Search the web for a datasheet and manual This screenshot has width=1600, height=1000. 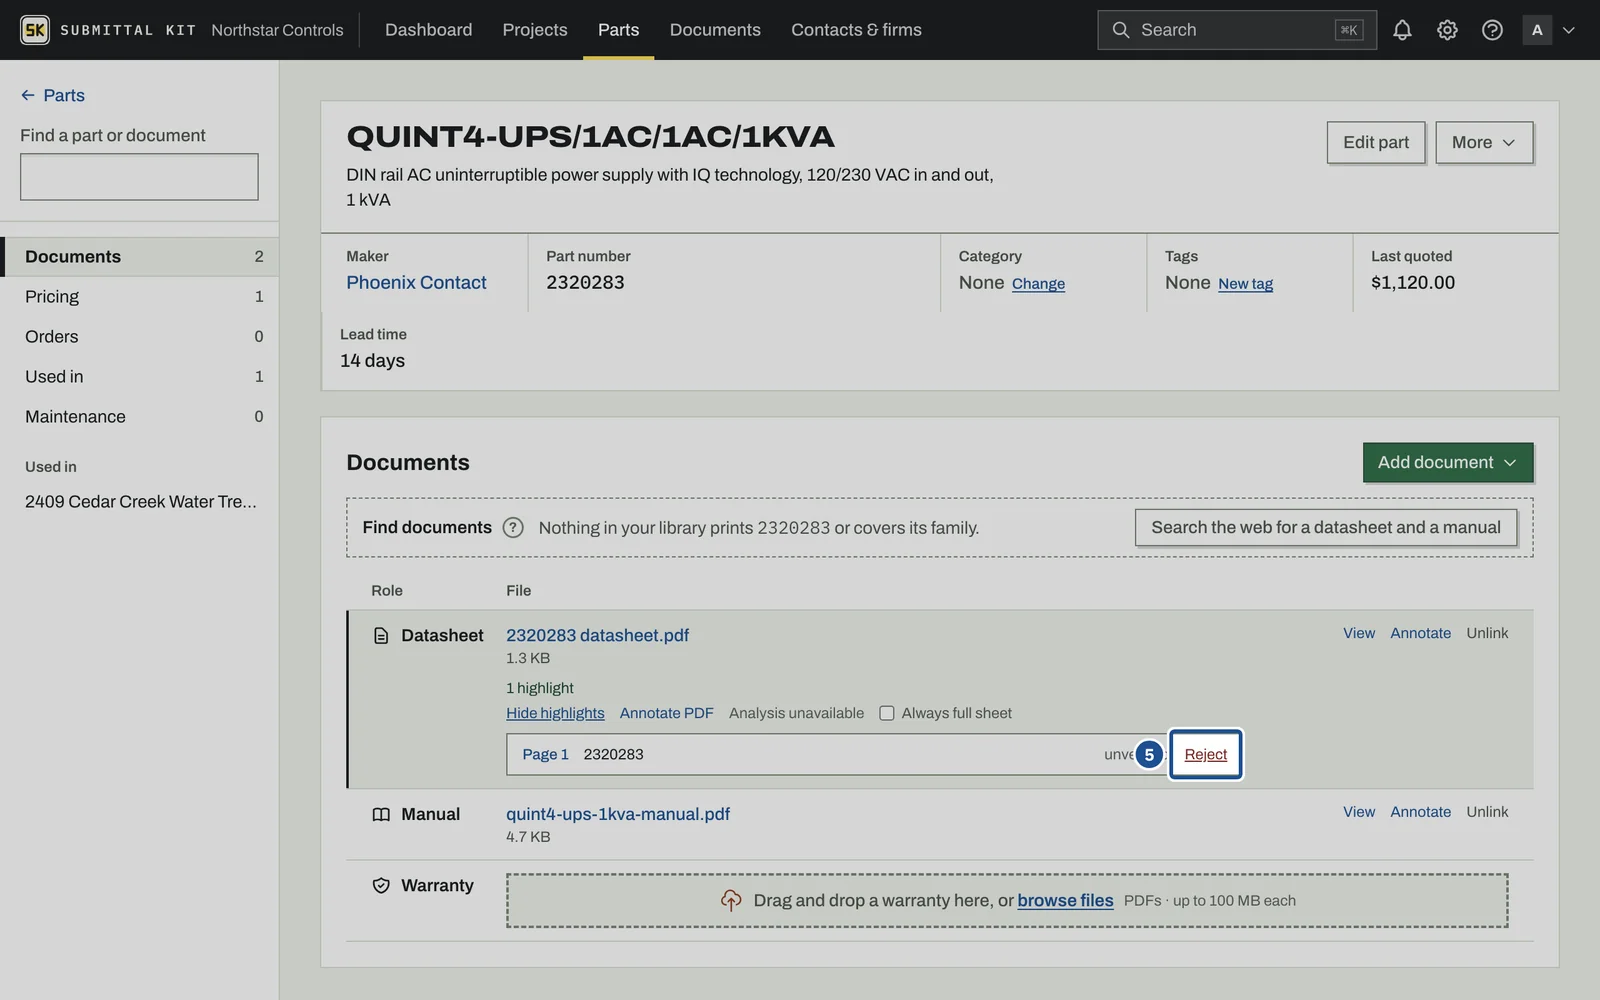click(x=1326, y=527)
